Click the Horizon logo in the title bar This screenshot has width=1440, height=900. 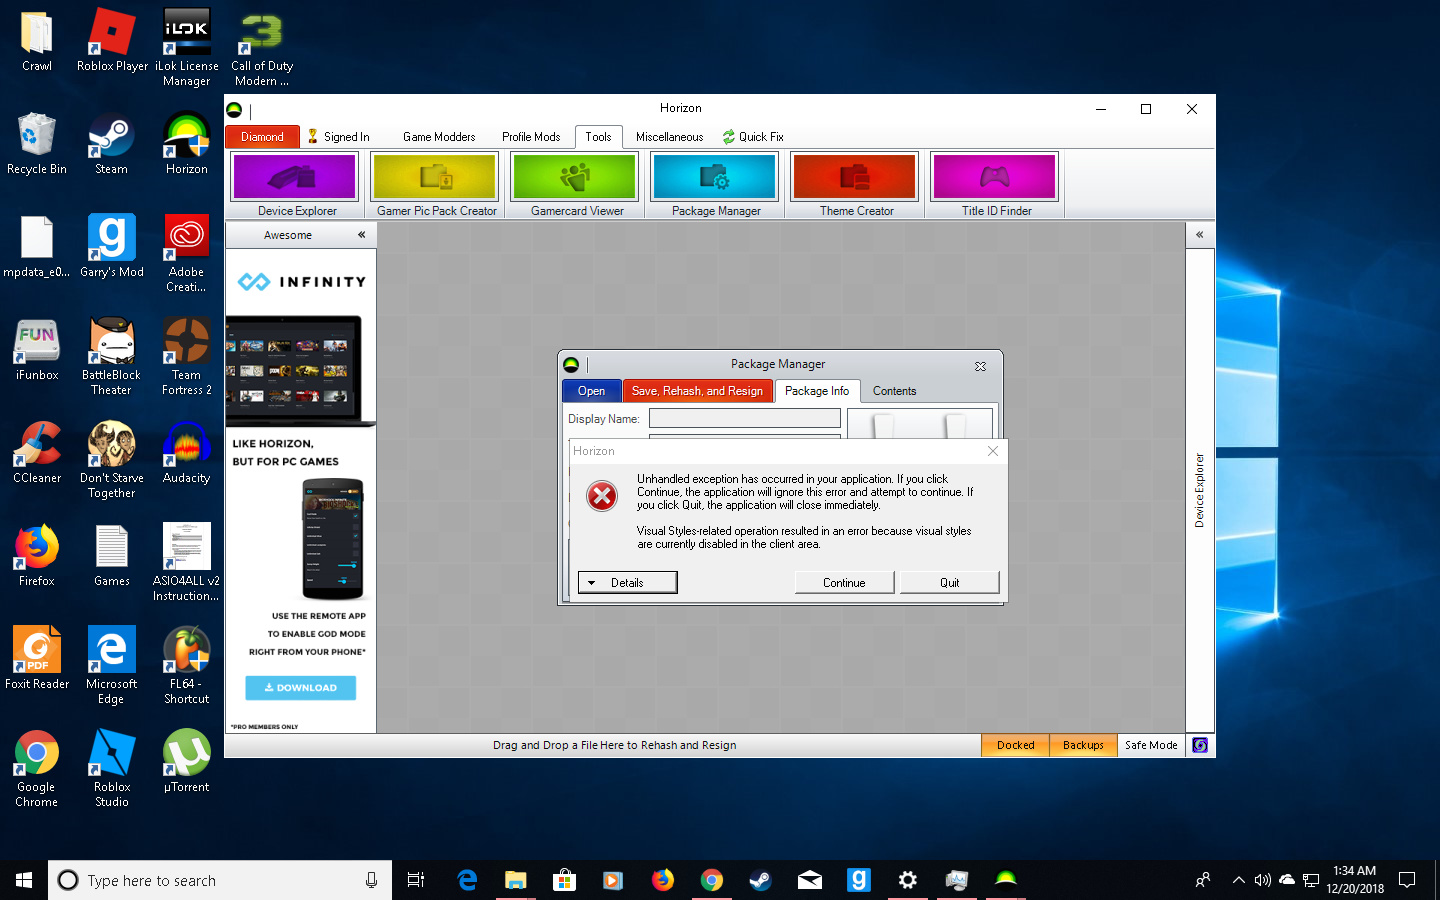pos(234,110)
